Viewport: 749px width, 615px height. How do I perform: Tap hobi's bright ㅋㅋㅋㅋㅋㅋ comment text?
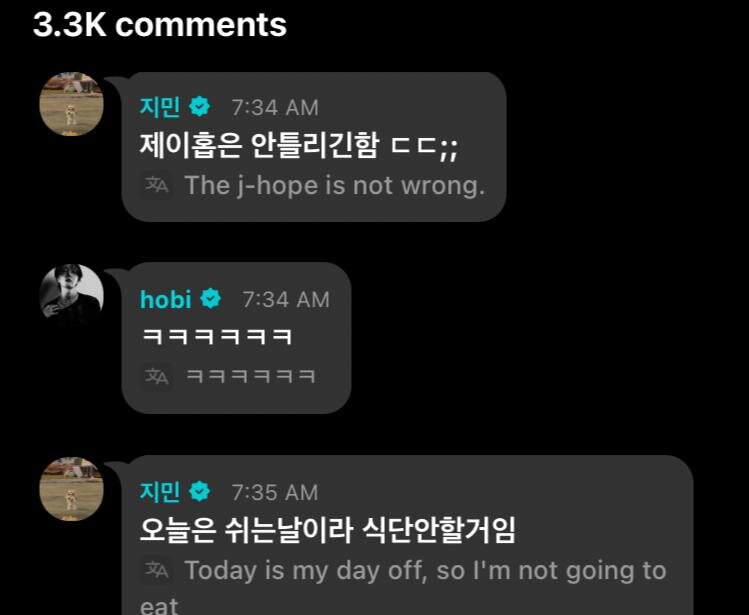[217, 336]
